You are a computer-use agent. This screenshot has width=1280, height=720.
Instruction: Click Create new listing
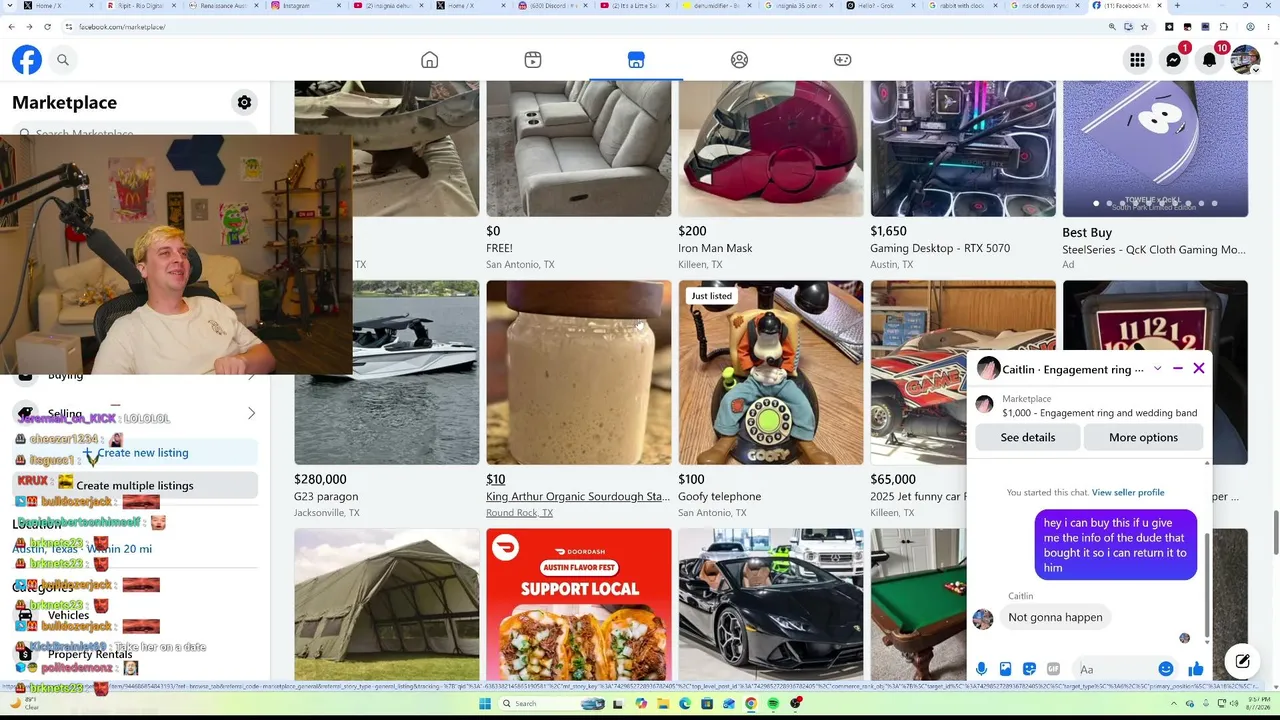click(x=135, y=453)
